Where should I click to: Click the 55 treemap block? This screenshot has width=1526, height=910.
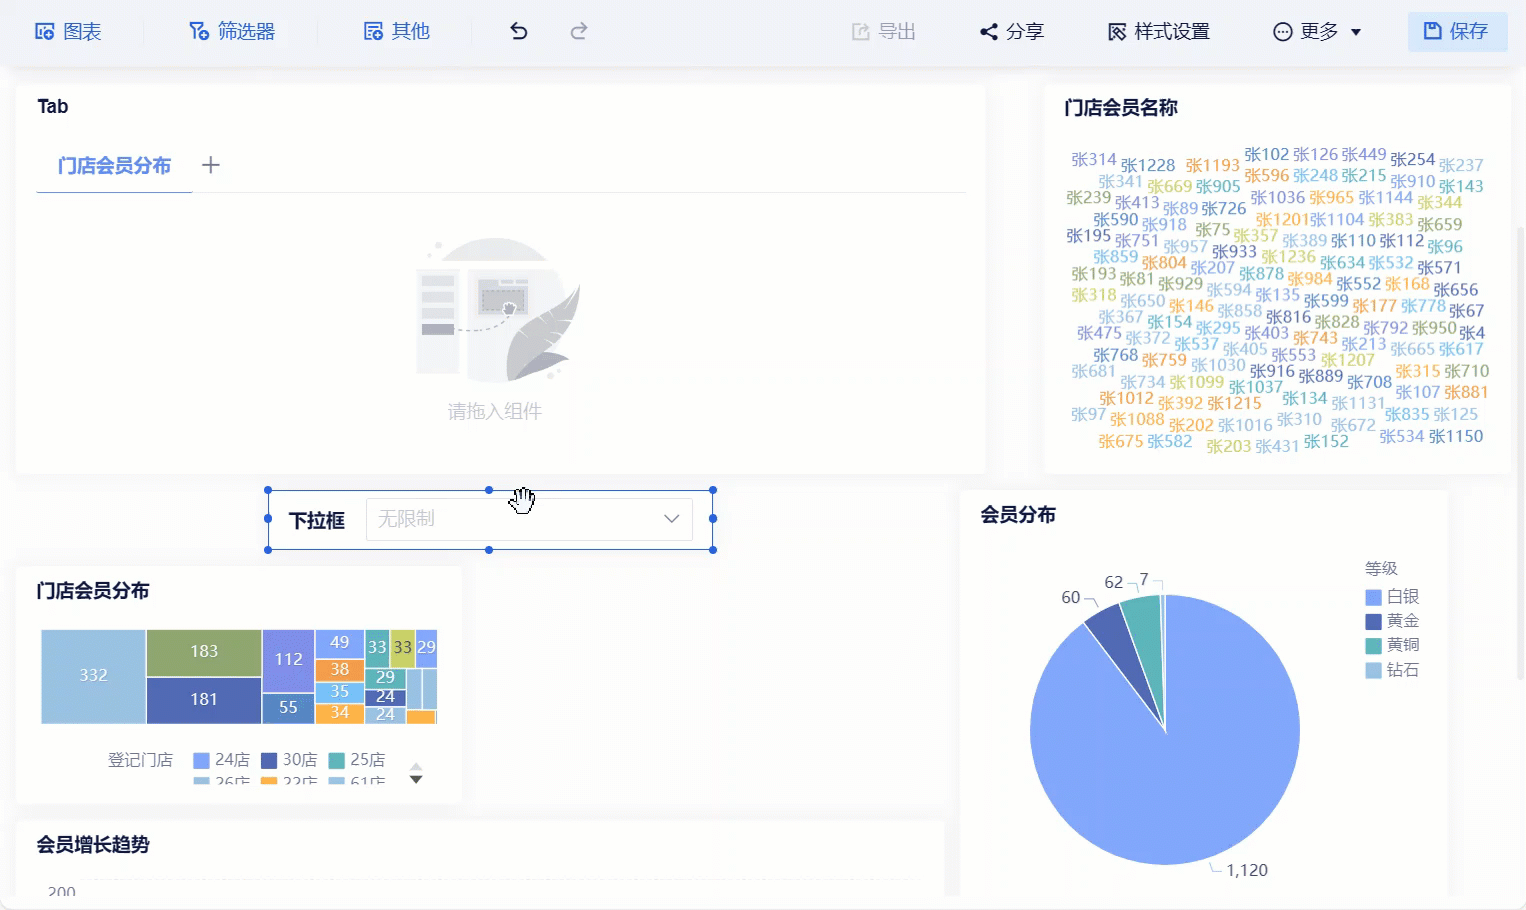pos(288,708)
